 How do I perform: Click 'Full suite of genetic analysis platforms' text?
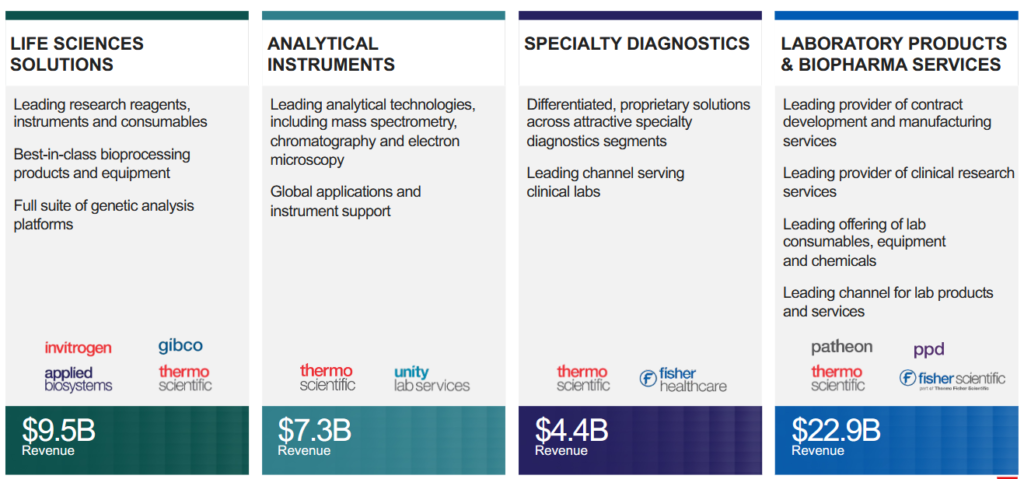click(x=104, y=215)
